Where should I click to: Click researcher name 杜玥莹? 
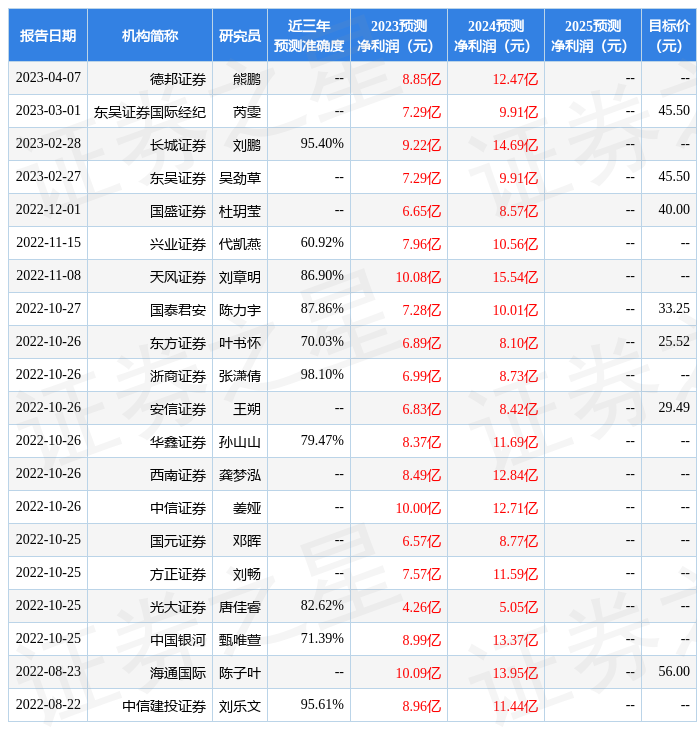240,211
